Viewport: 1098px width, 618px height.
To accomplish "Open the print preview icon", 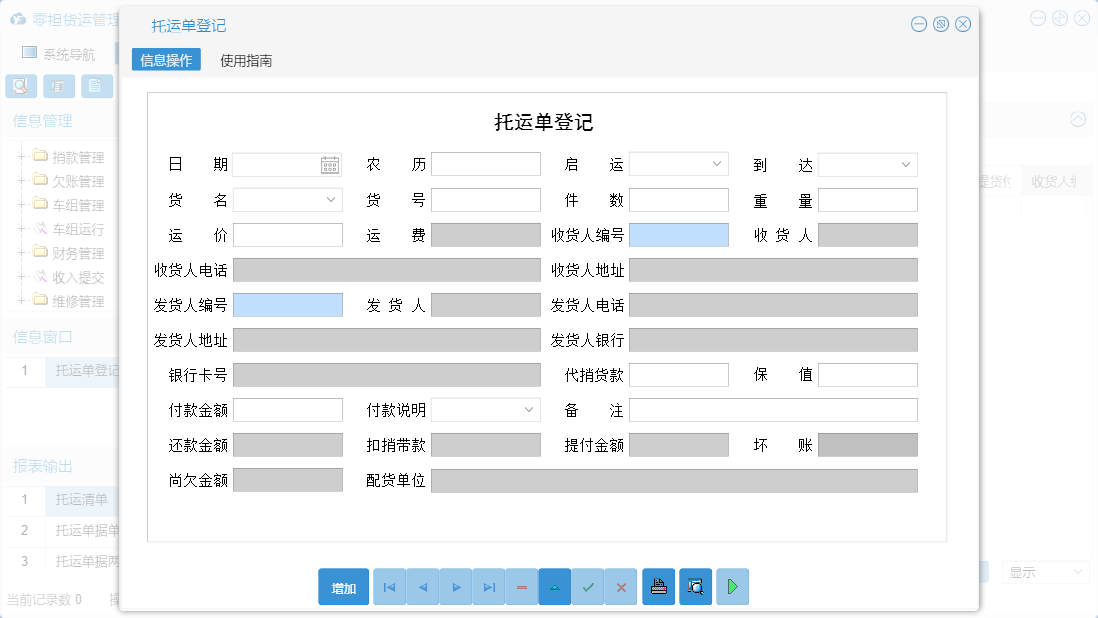I will (695, 587).
